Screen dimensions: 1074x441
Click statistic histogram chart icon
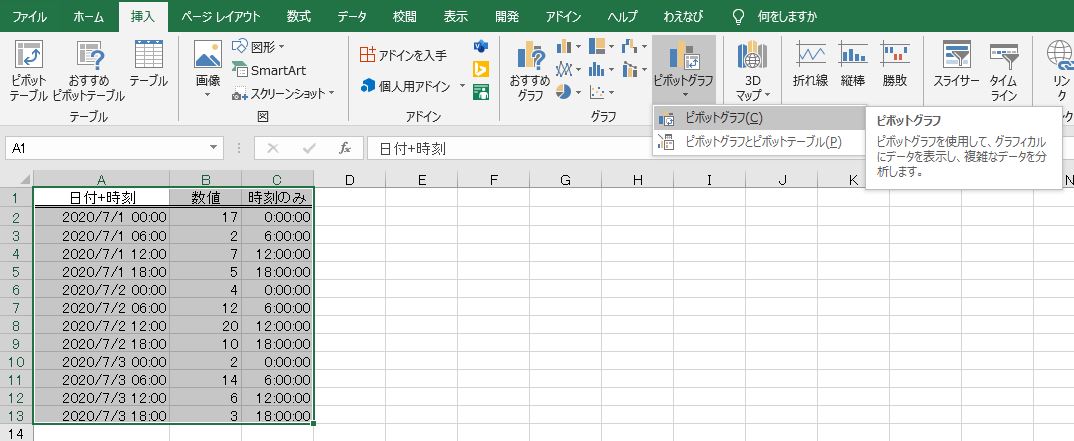click(x=597, y=69)
